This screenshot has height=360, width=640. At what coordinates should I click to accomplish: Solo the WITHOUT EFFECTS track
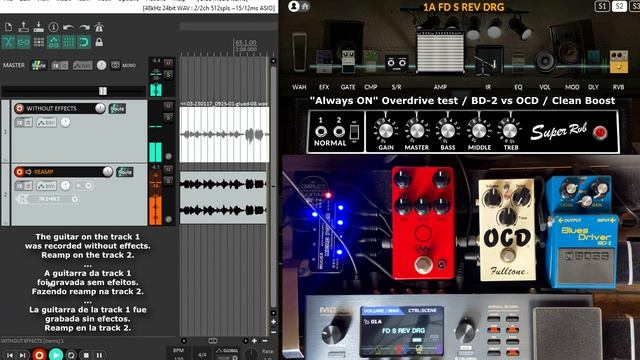pos(168,118)
